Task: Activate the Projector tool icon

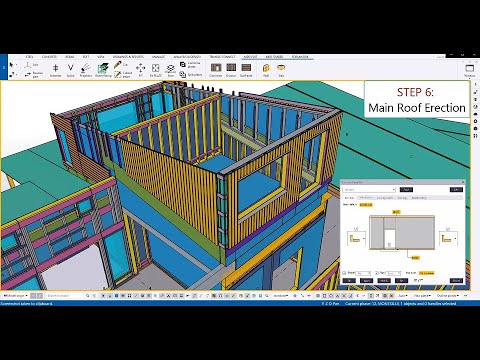Action: (x=86, y=68)
